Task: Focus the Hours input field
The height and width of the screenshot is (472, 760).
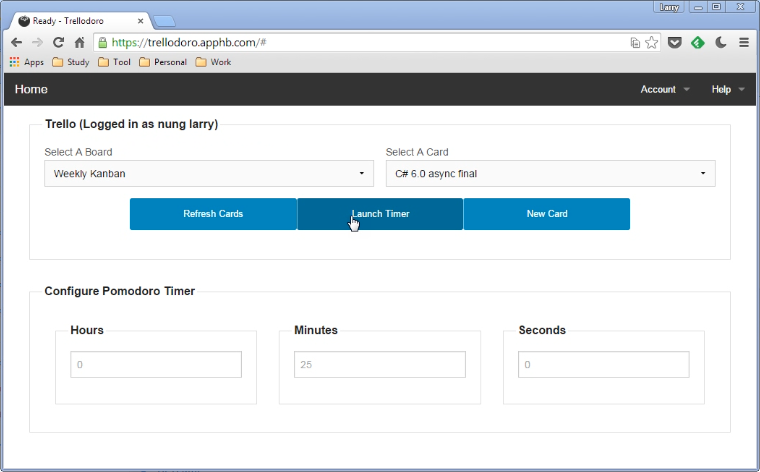Action: tap(156, 364)
